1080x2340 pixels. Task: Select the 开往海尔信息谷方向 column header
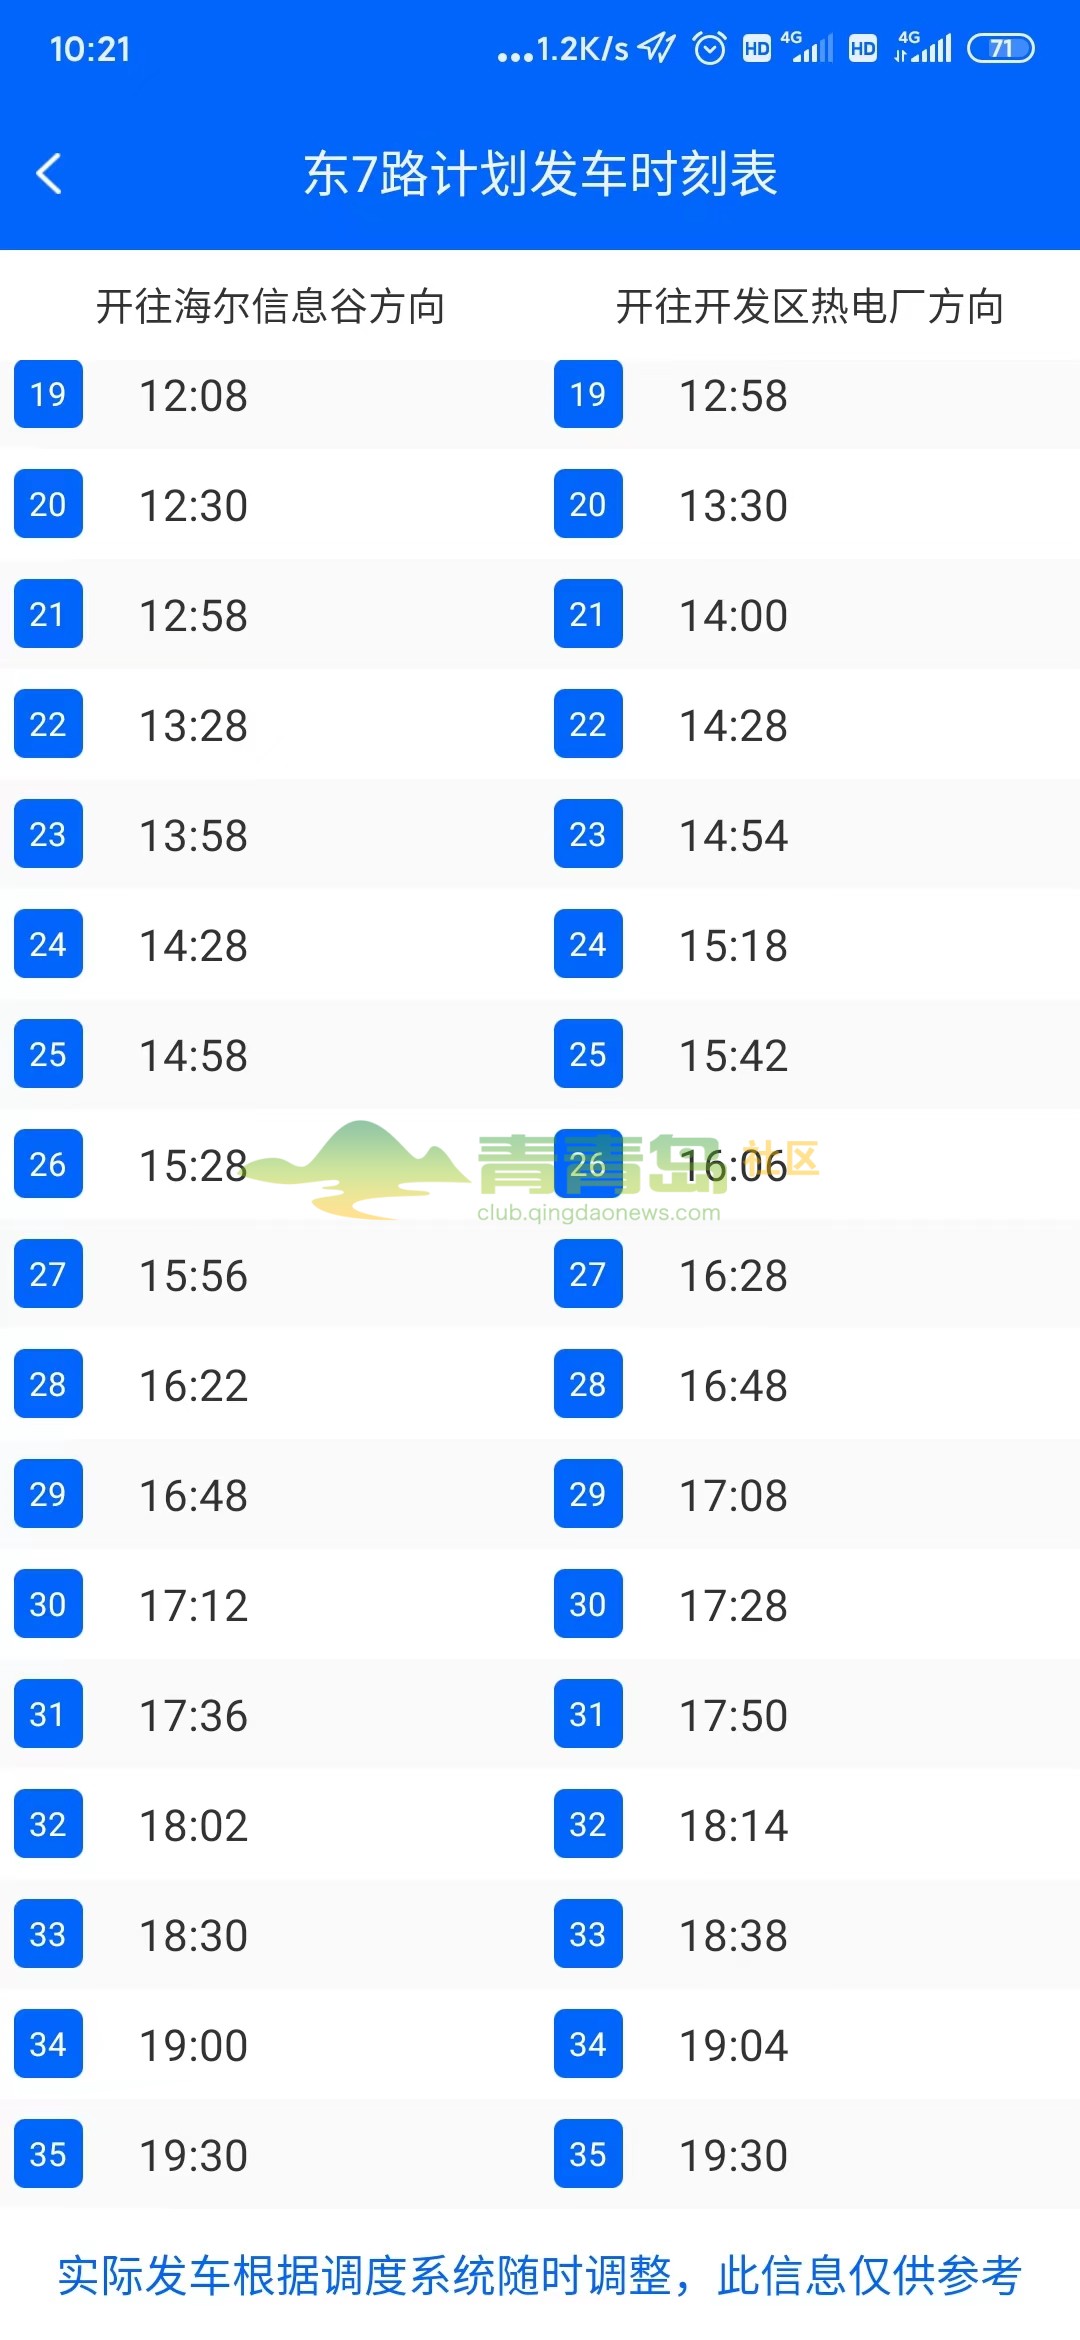pos(270,306)
